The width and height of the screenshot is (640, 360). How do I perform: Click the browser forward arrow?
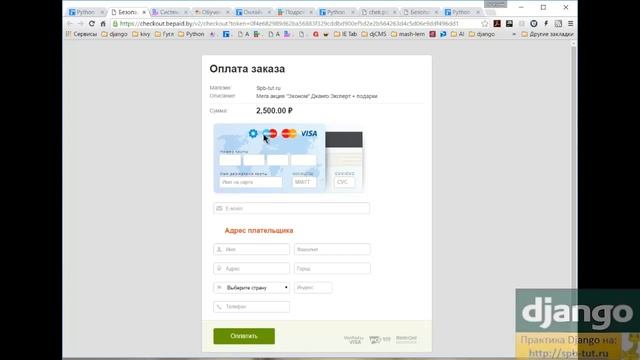pyautogui.click(x=80, y=24)
